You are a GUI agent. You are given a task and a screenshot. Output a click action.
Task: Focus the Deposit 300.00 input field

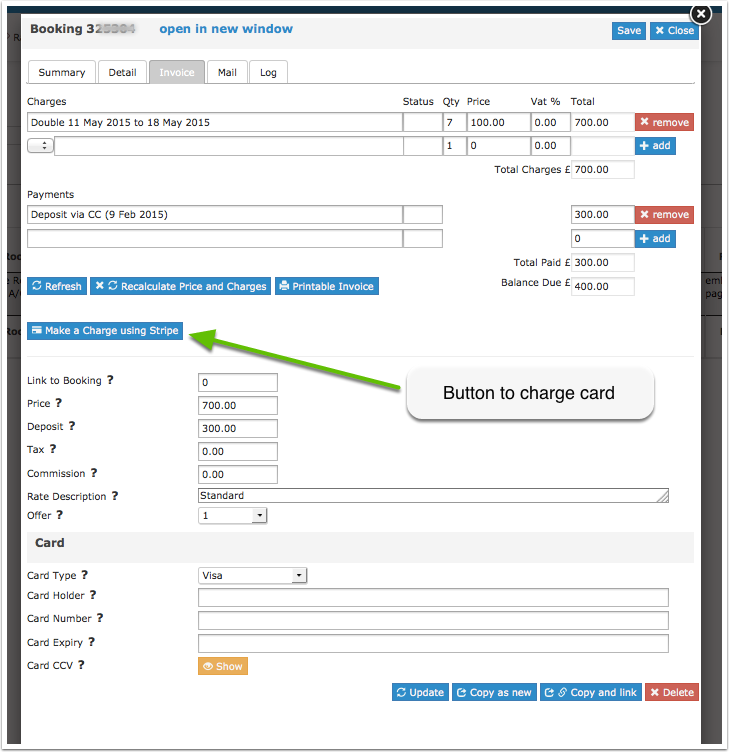tap(238, 428)
